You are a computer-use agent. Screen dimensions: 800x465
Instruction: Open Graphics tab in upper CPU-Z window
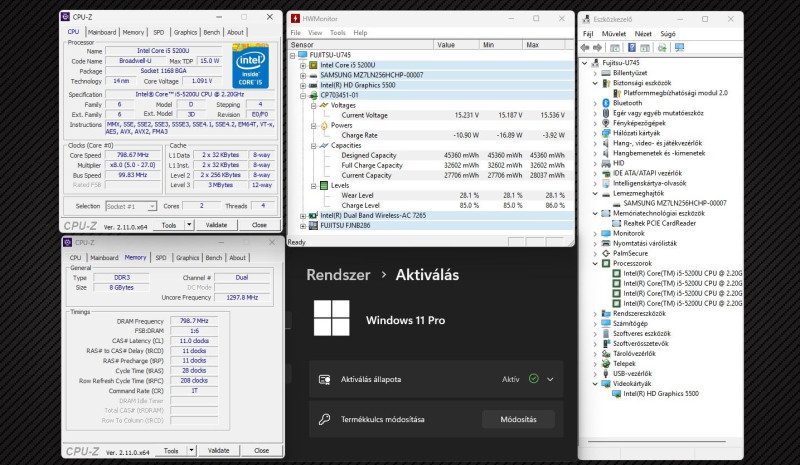click(185, 32)
